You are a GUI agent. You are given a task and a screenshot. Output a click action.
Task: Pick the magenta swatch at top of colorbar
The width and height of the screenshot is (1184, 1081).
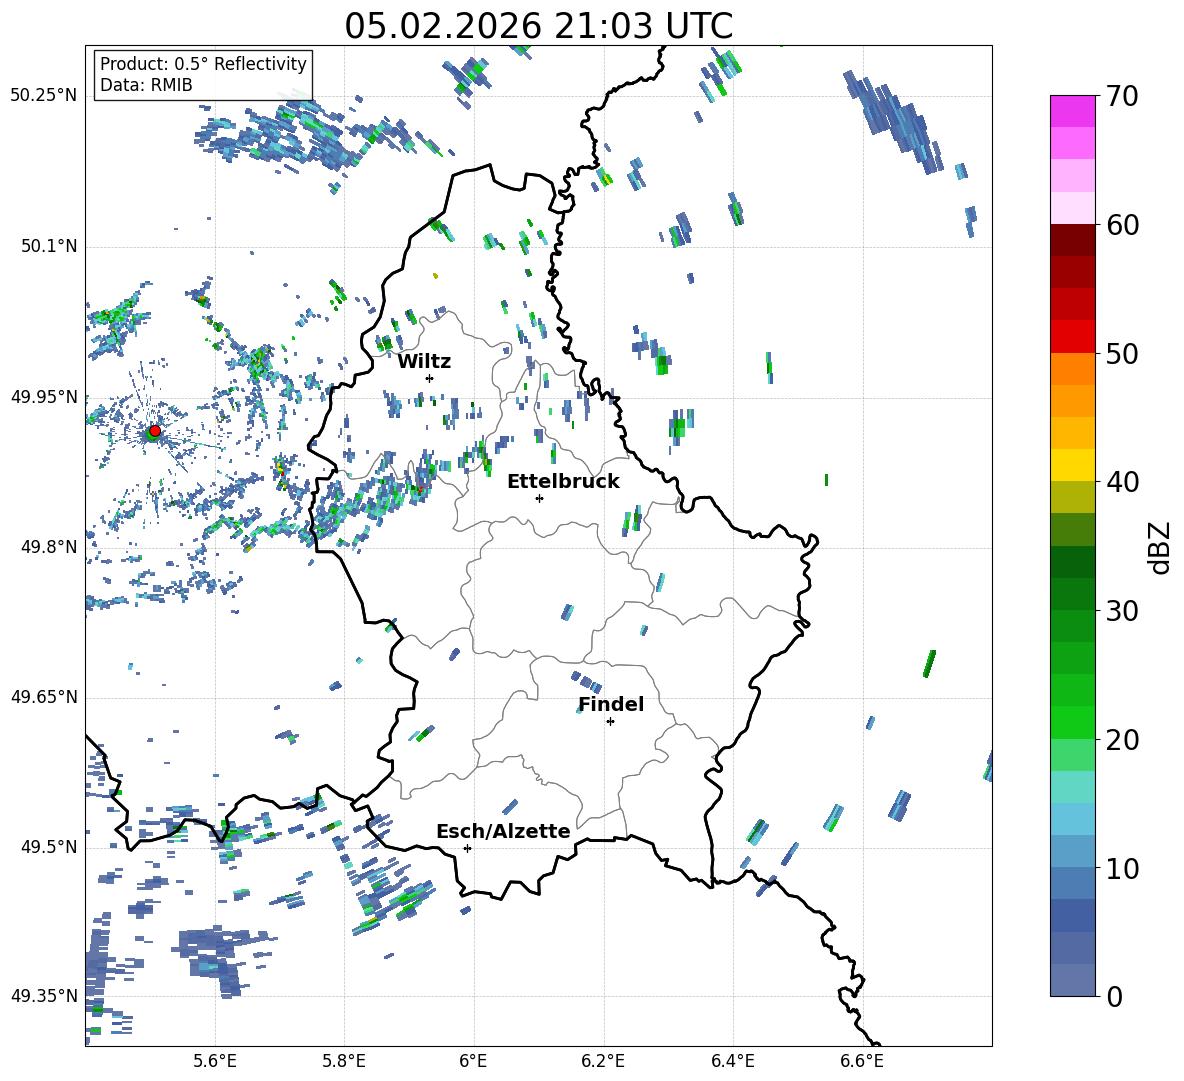tap(1073, 111)
